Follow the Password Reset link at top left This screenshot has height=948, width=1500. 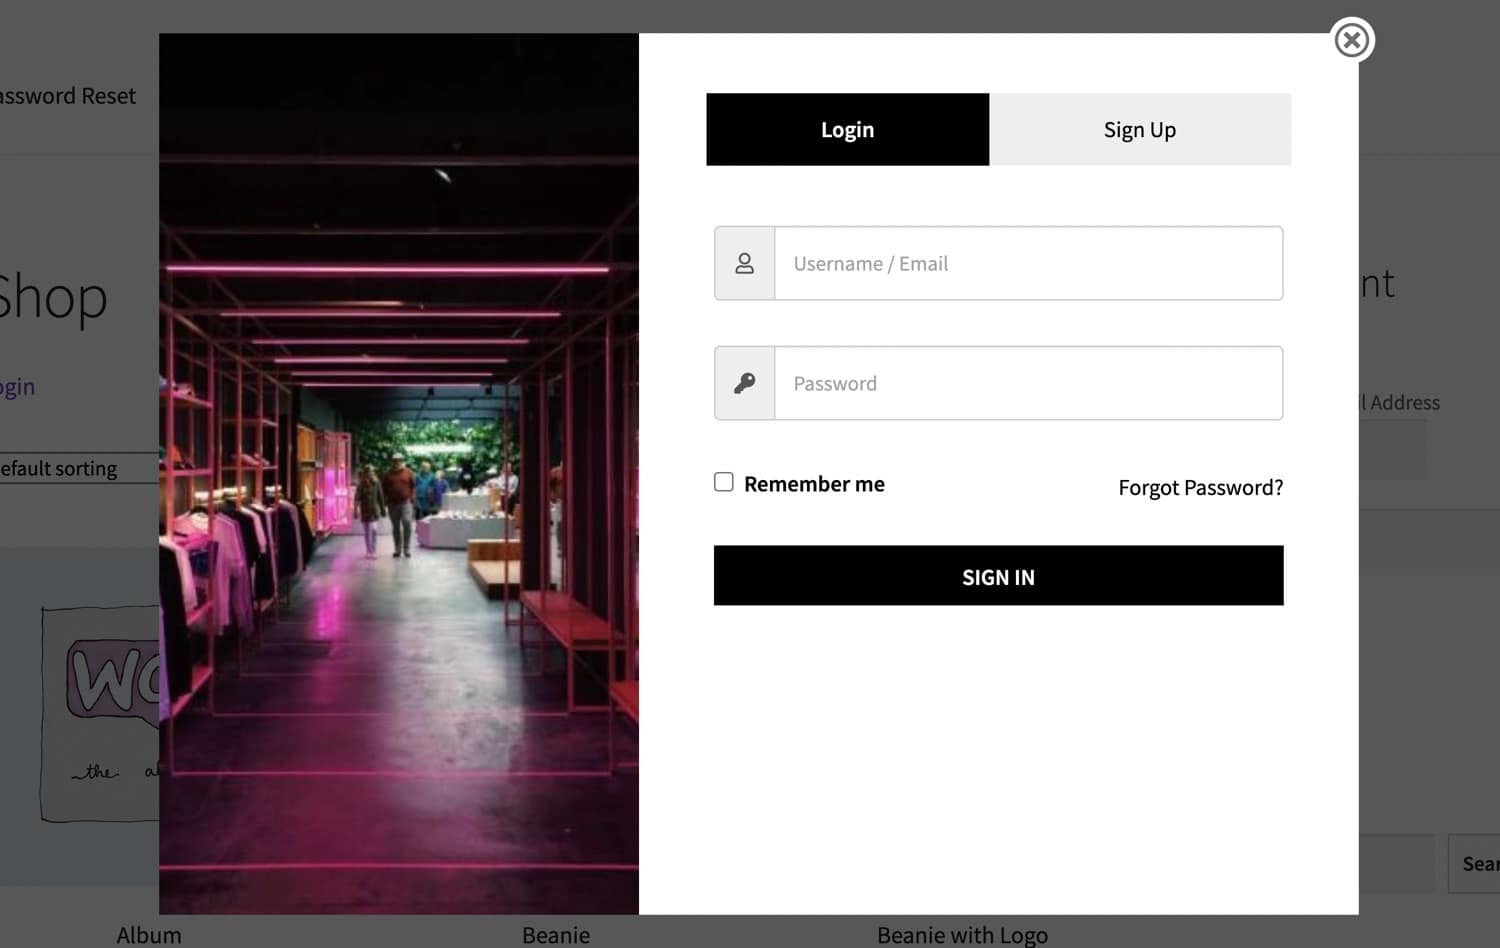click(66, 95)
